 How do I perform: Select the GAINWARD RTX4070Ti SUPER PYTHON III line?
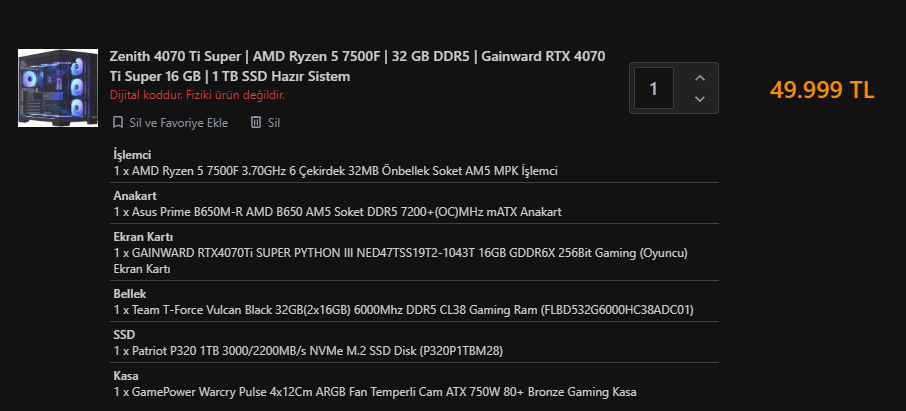400,253
